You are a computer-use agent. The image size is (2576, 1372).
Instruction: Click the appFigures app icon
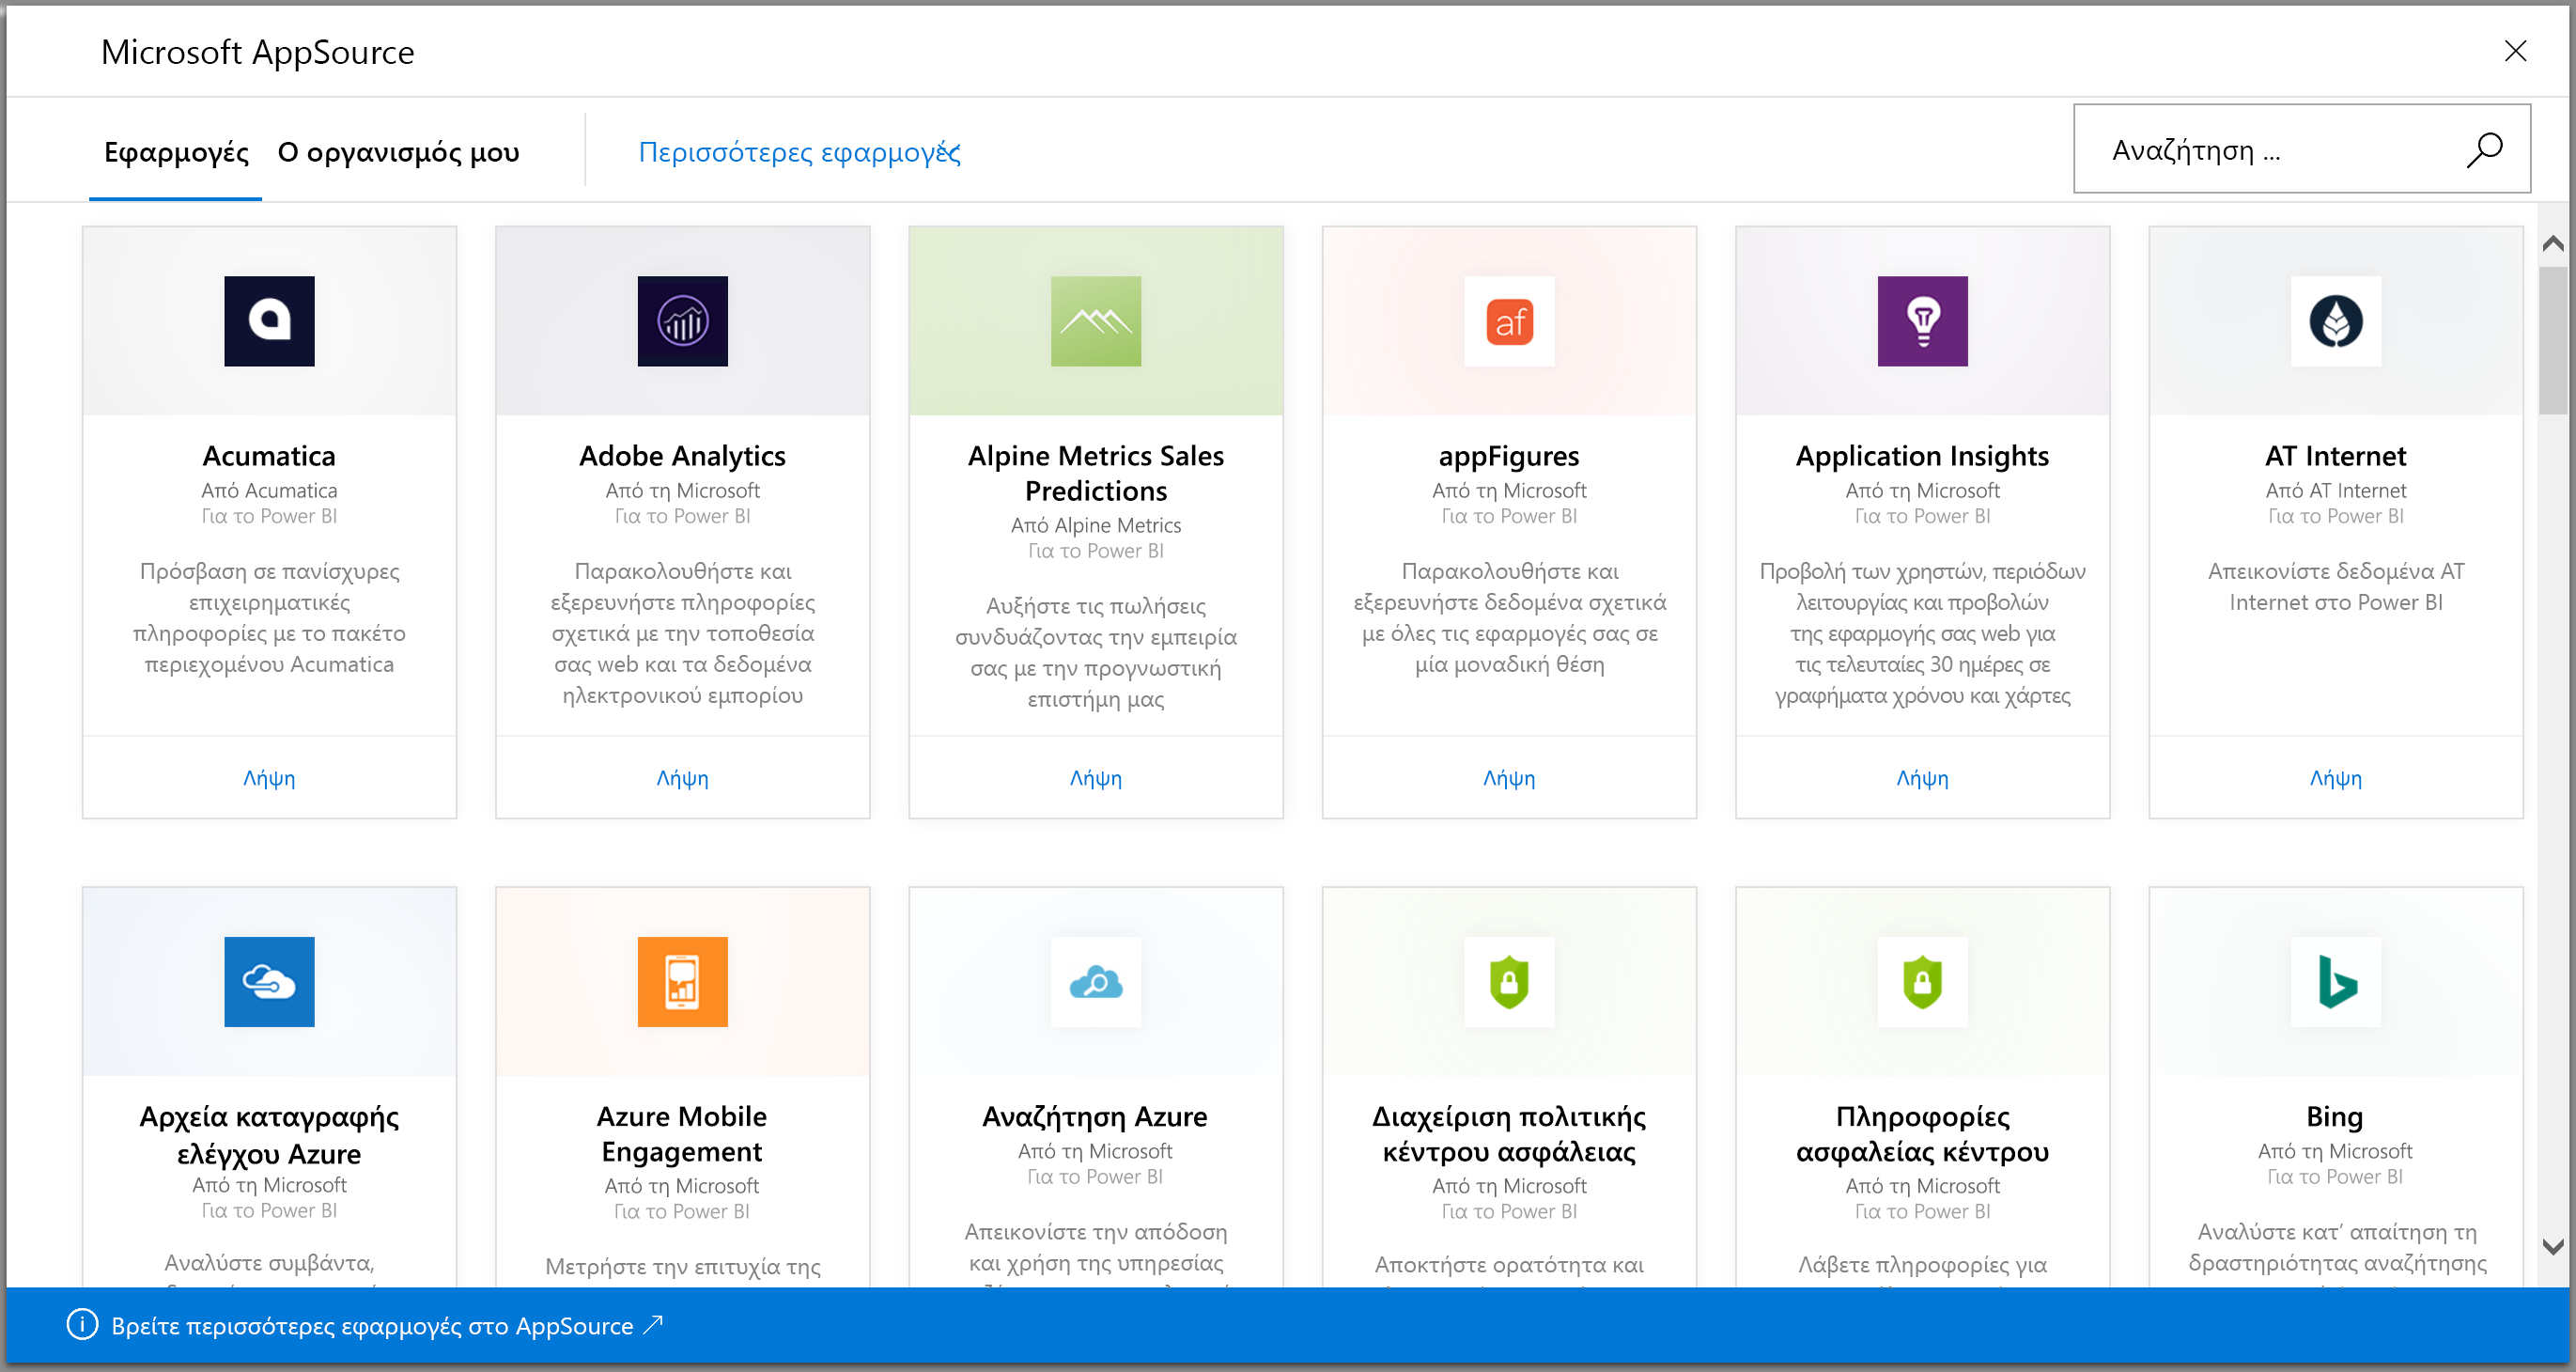click(x=1508, y=320)
